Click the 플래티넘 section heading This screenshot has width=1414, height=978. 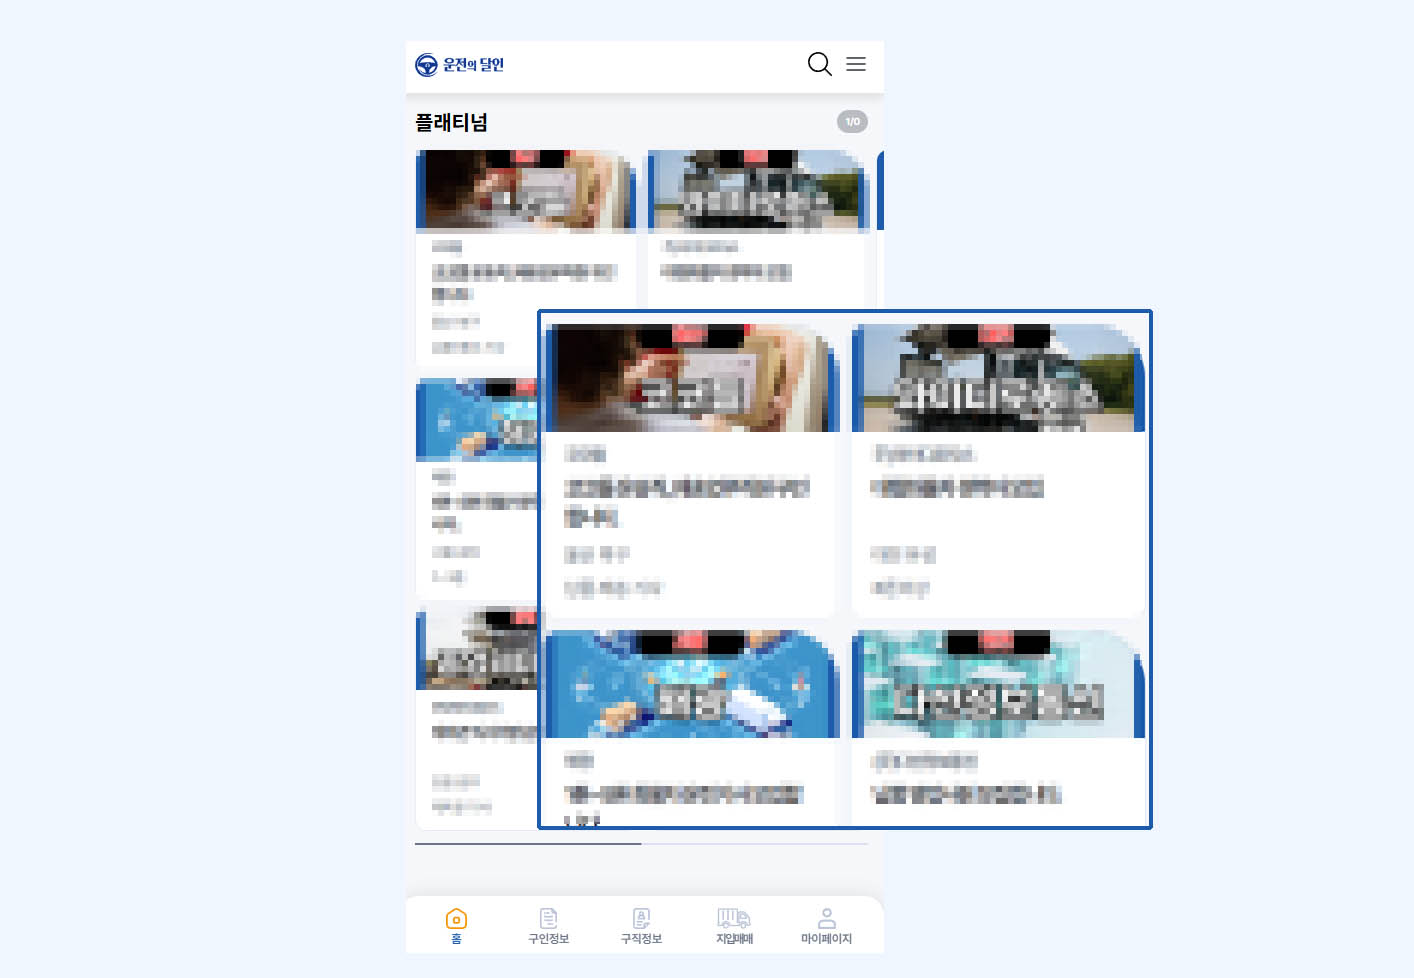pyautogui.click(x=451, y=123)
